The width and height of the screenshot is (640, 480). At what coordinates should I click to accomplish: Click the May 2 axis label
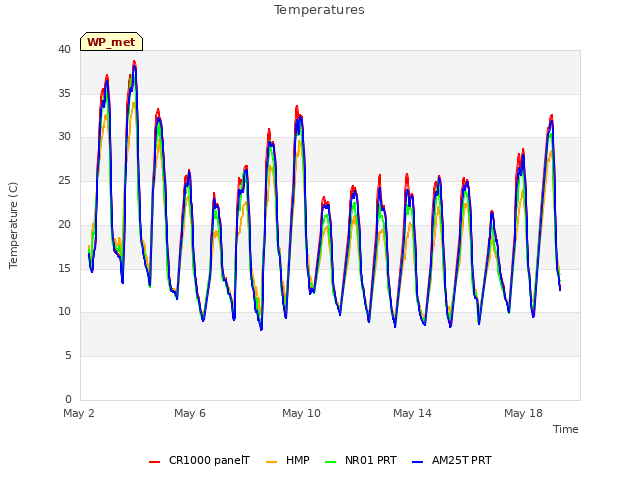click(x=79, y=413)
